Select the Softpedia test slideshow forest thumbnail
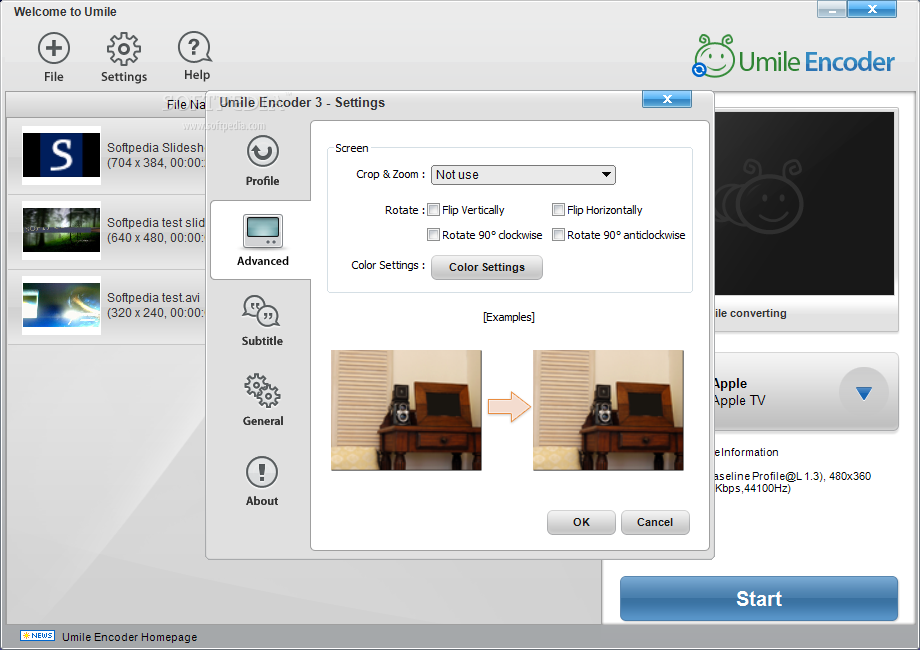Viewport: 920px width, 650px height. 62,231
